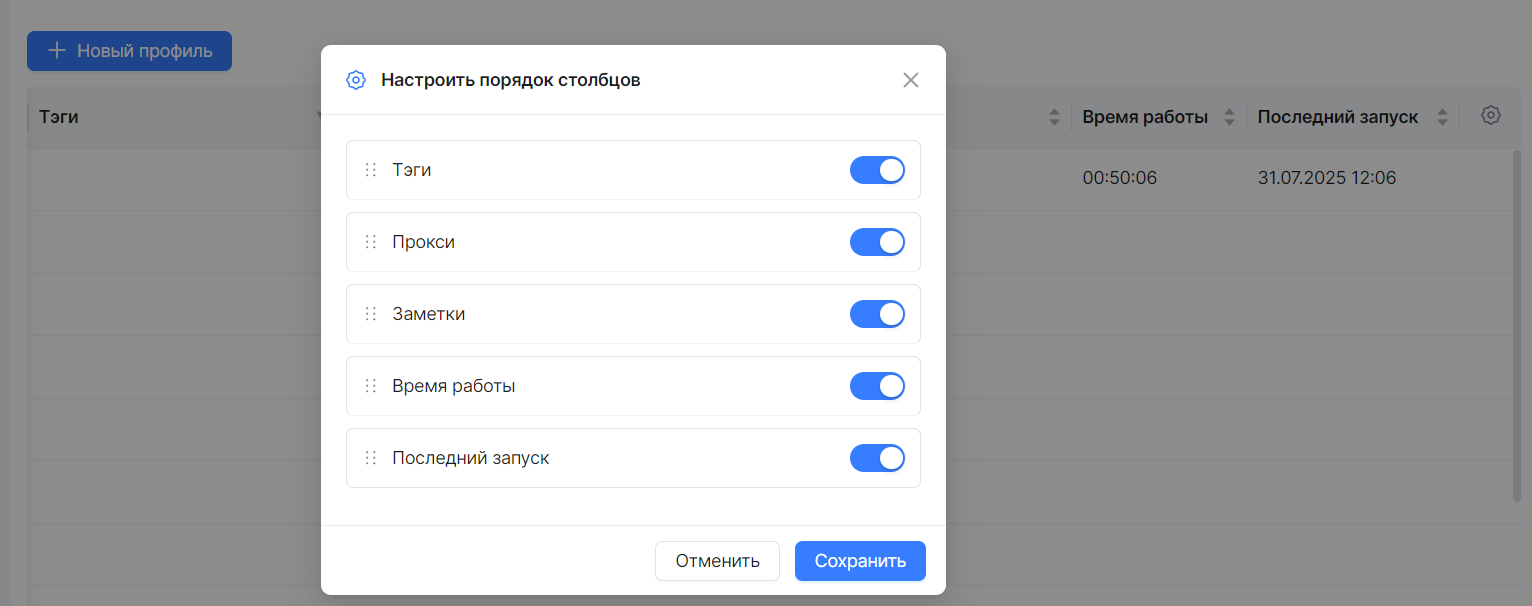Select the Новый профиль button

pyautogui.click(x=129, y=50)
